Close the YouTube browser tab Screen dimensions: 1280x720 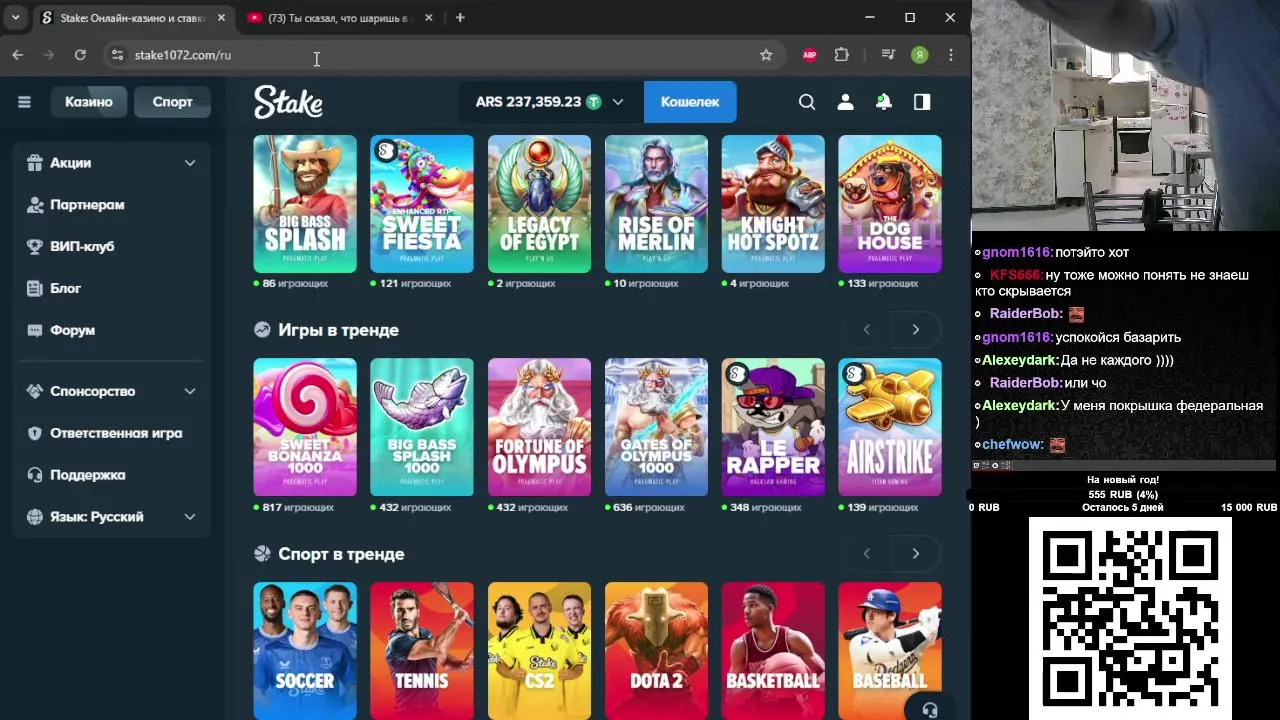[429, 18]
